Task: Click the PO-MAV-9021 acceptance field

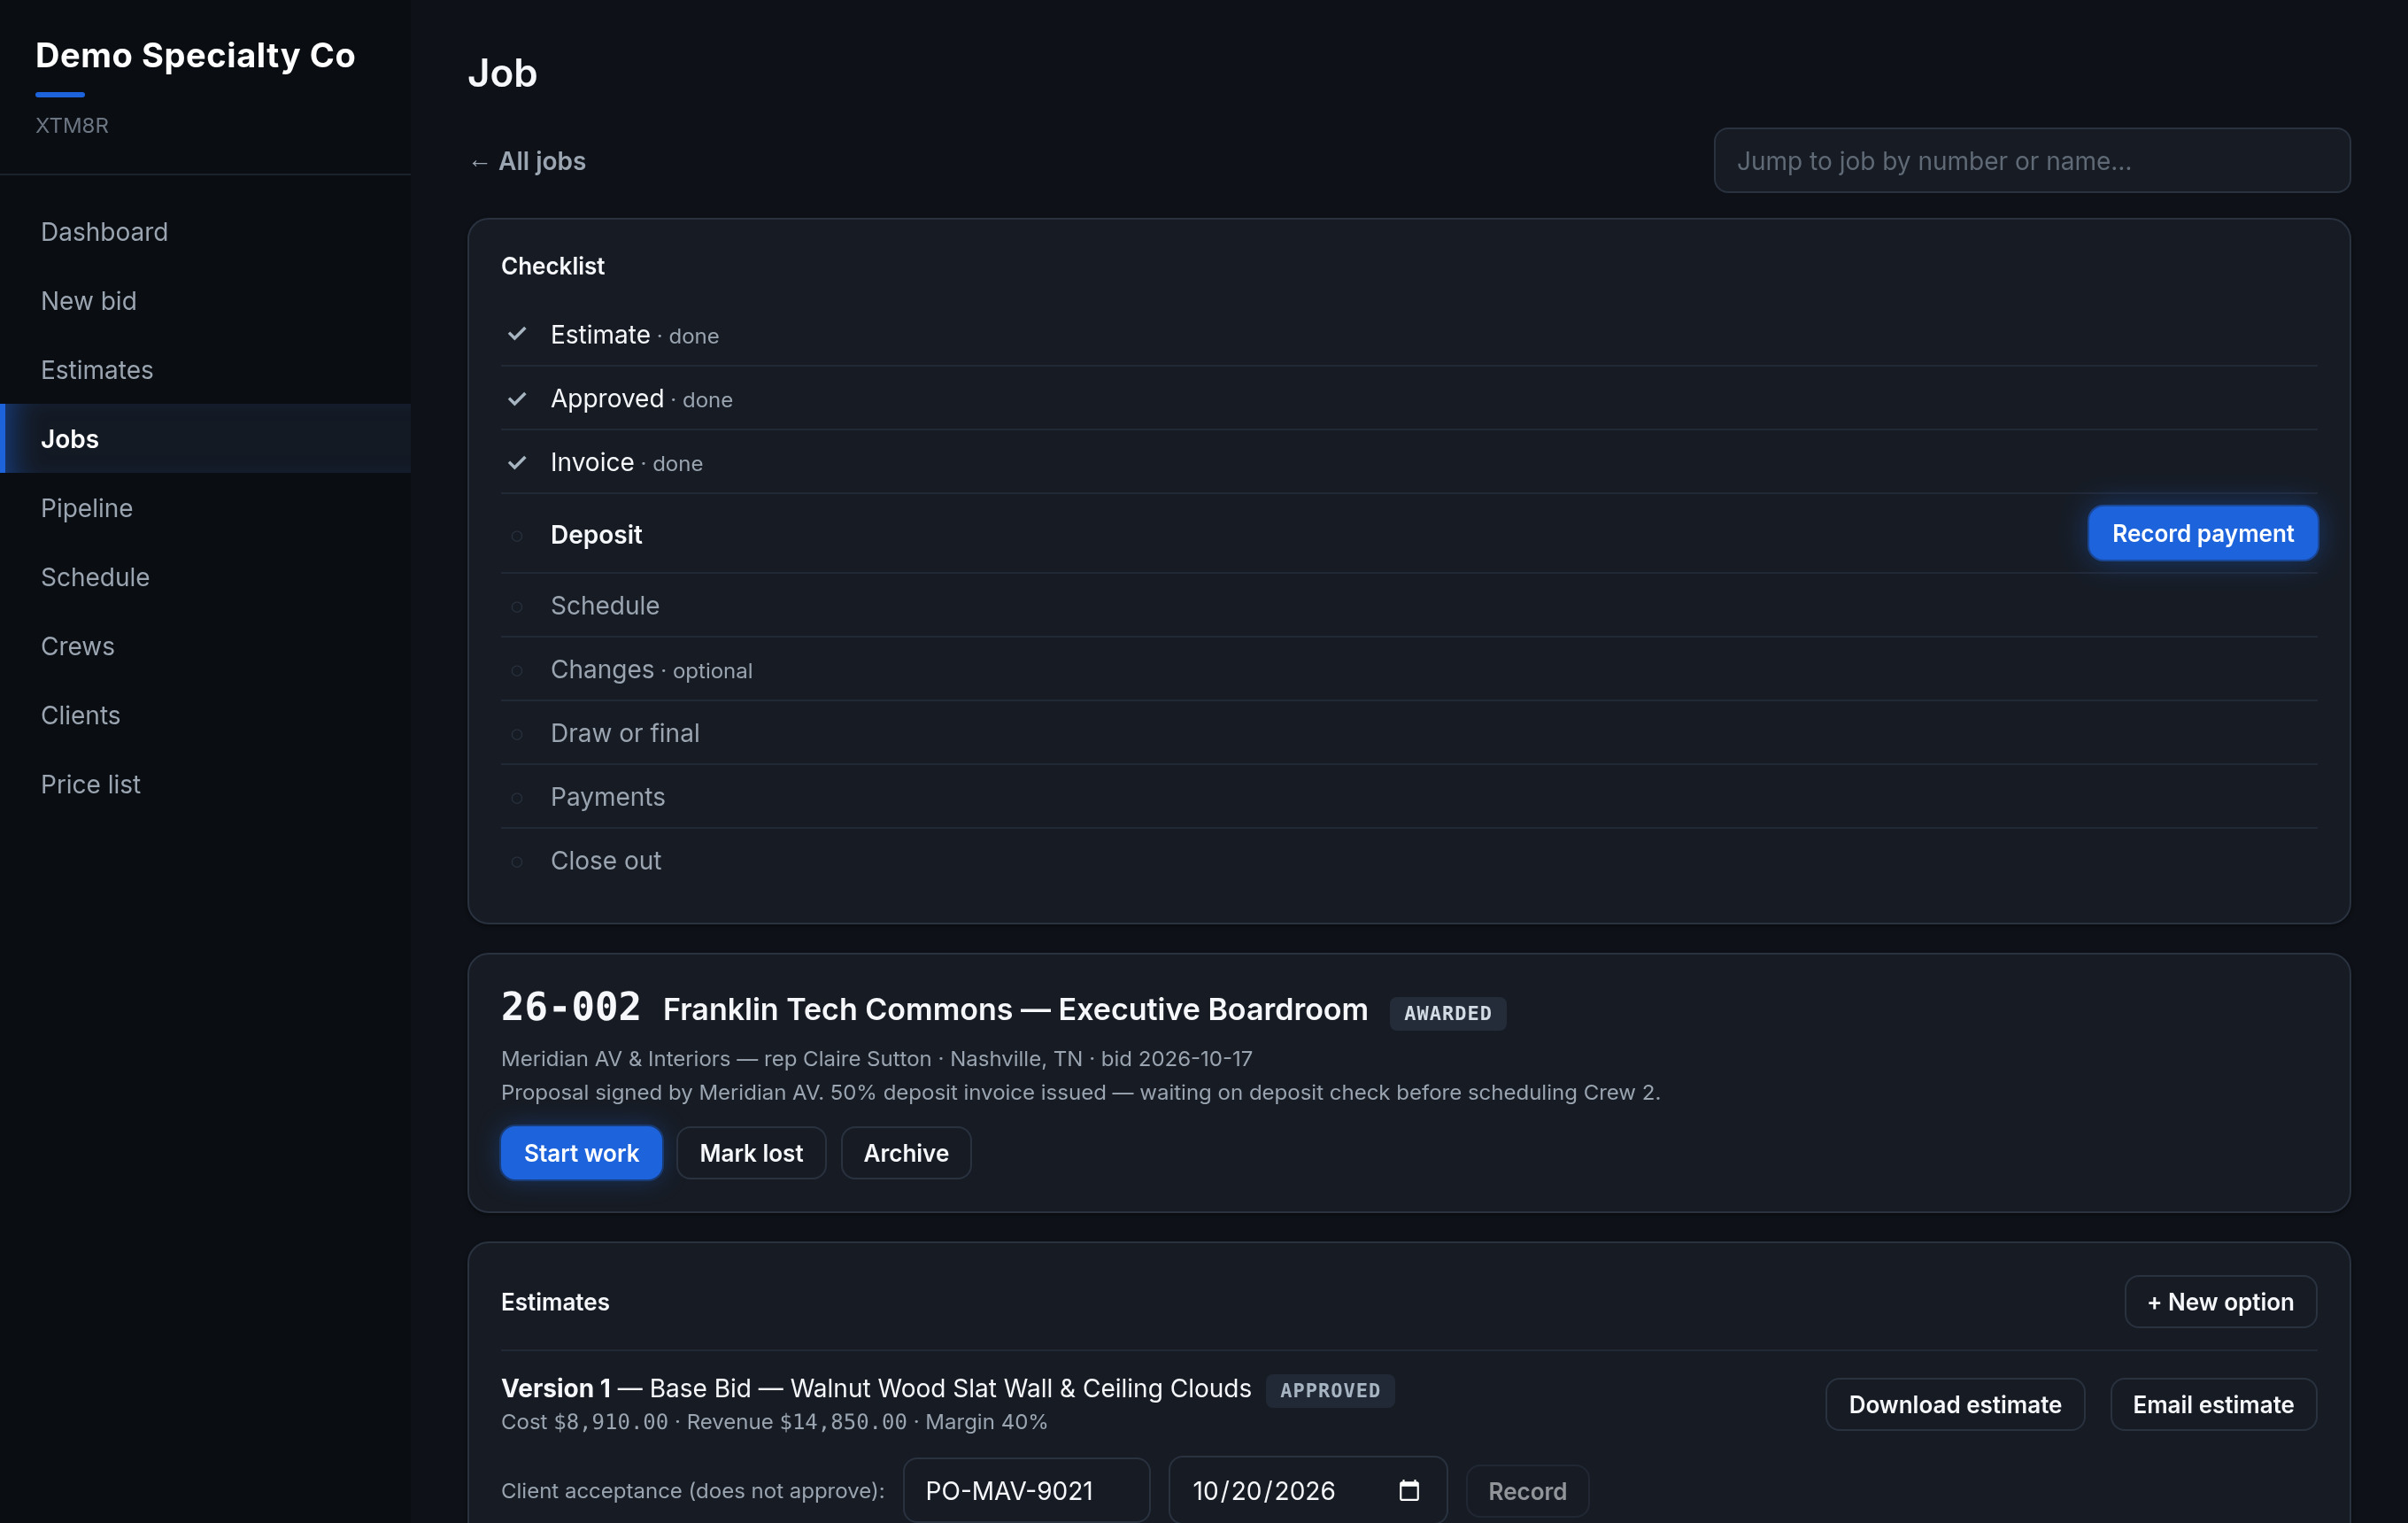Action: (1026, 1490)
